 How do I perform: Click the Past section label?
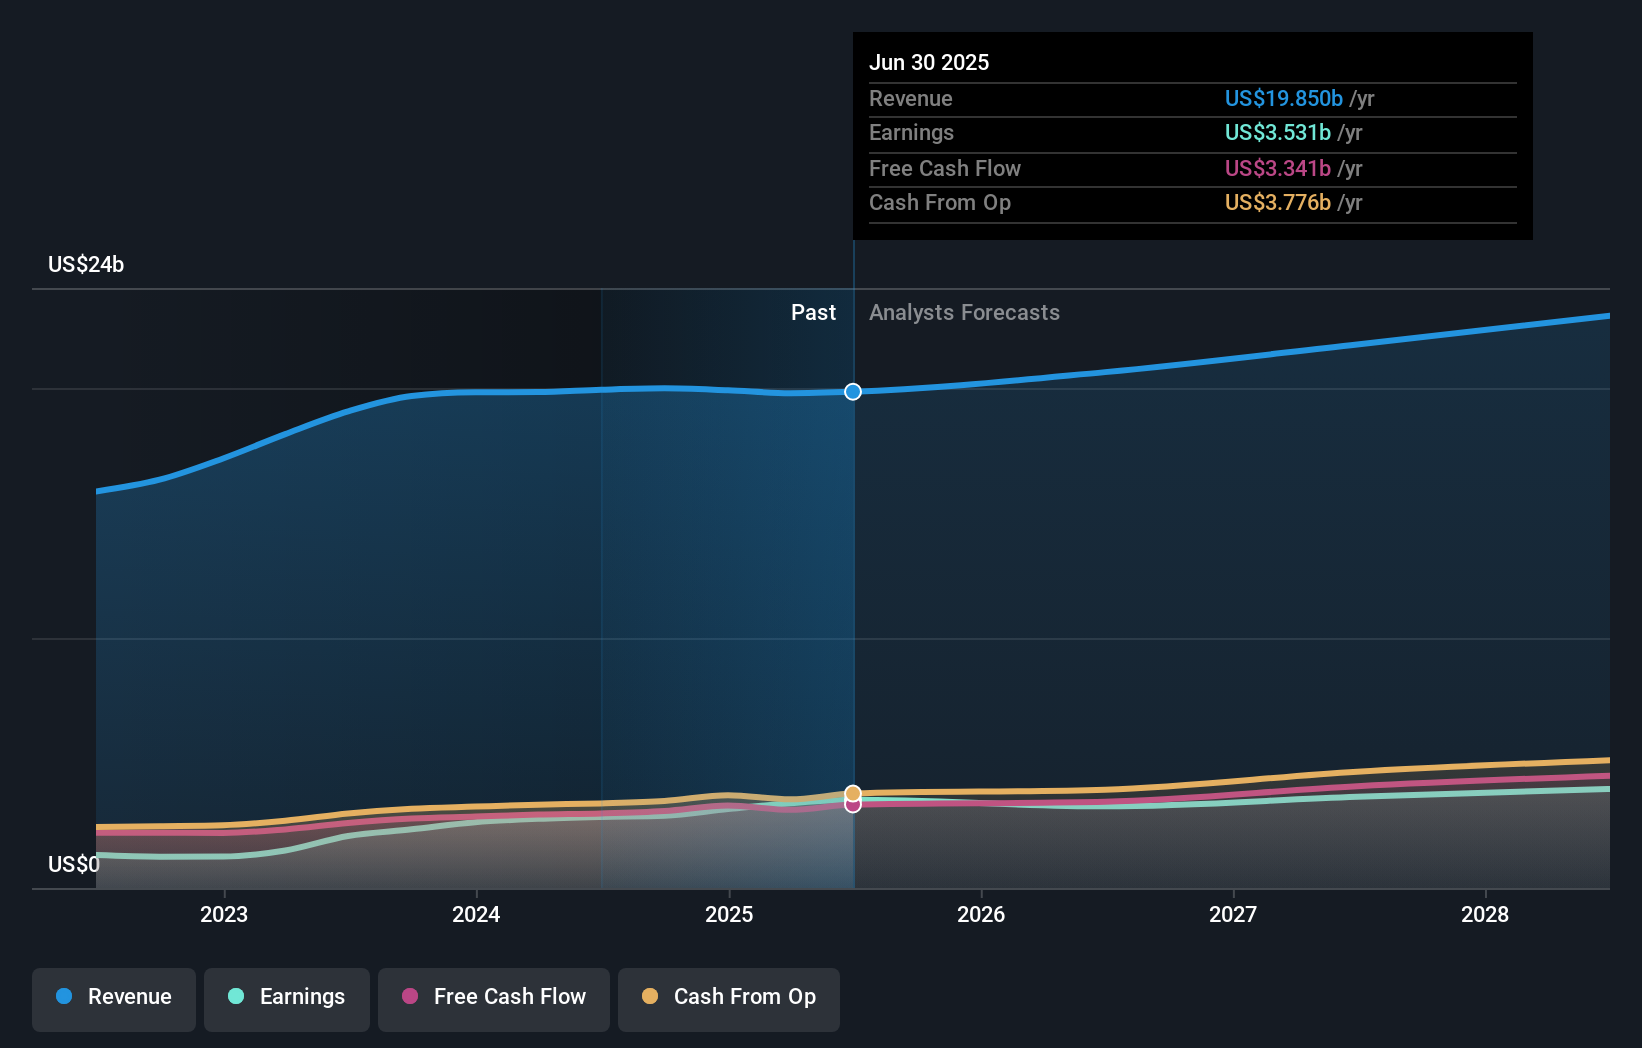[x=813, y=312]
